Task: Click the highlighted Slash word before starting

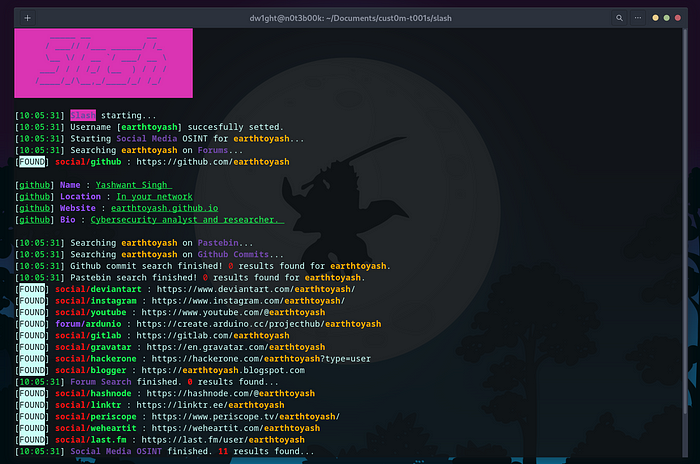Action: point(83,115)
